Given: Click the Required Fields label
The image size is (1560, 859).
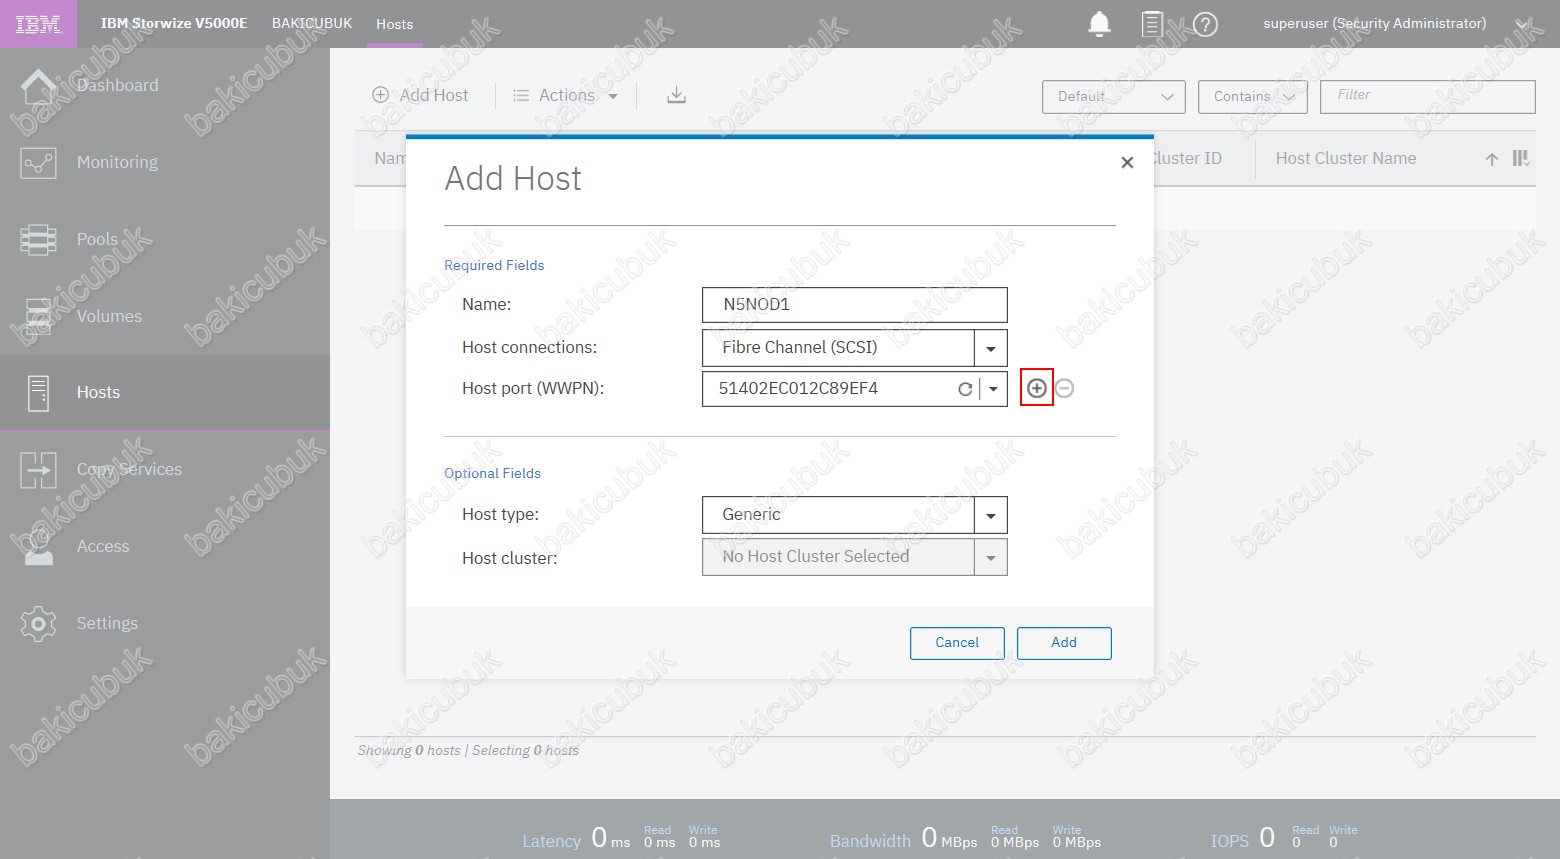Looking at the screenshot, I should click(x=494, y=265).
